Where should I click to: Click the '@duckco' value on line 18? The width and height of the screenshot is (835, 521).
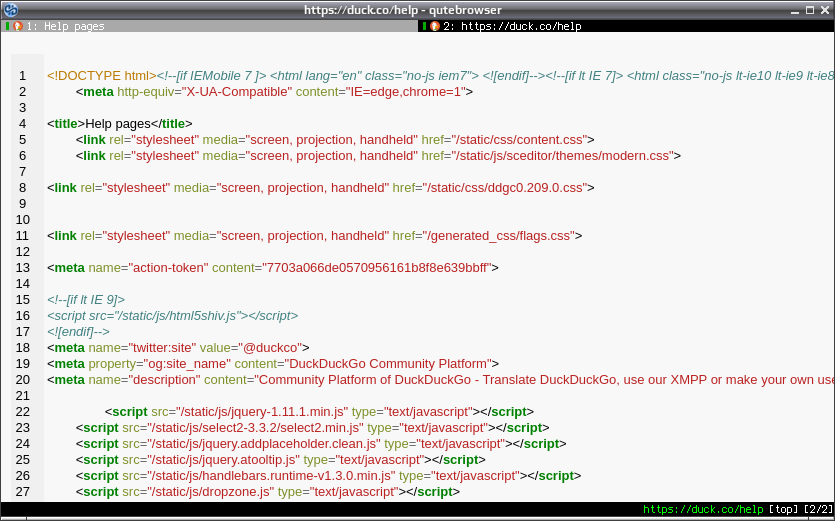(x=271, y=347)
